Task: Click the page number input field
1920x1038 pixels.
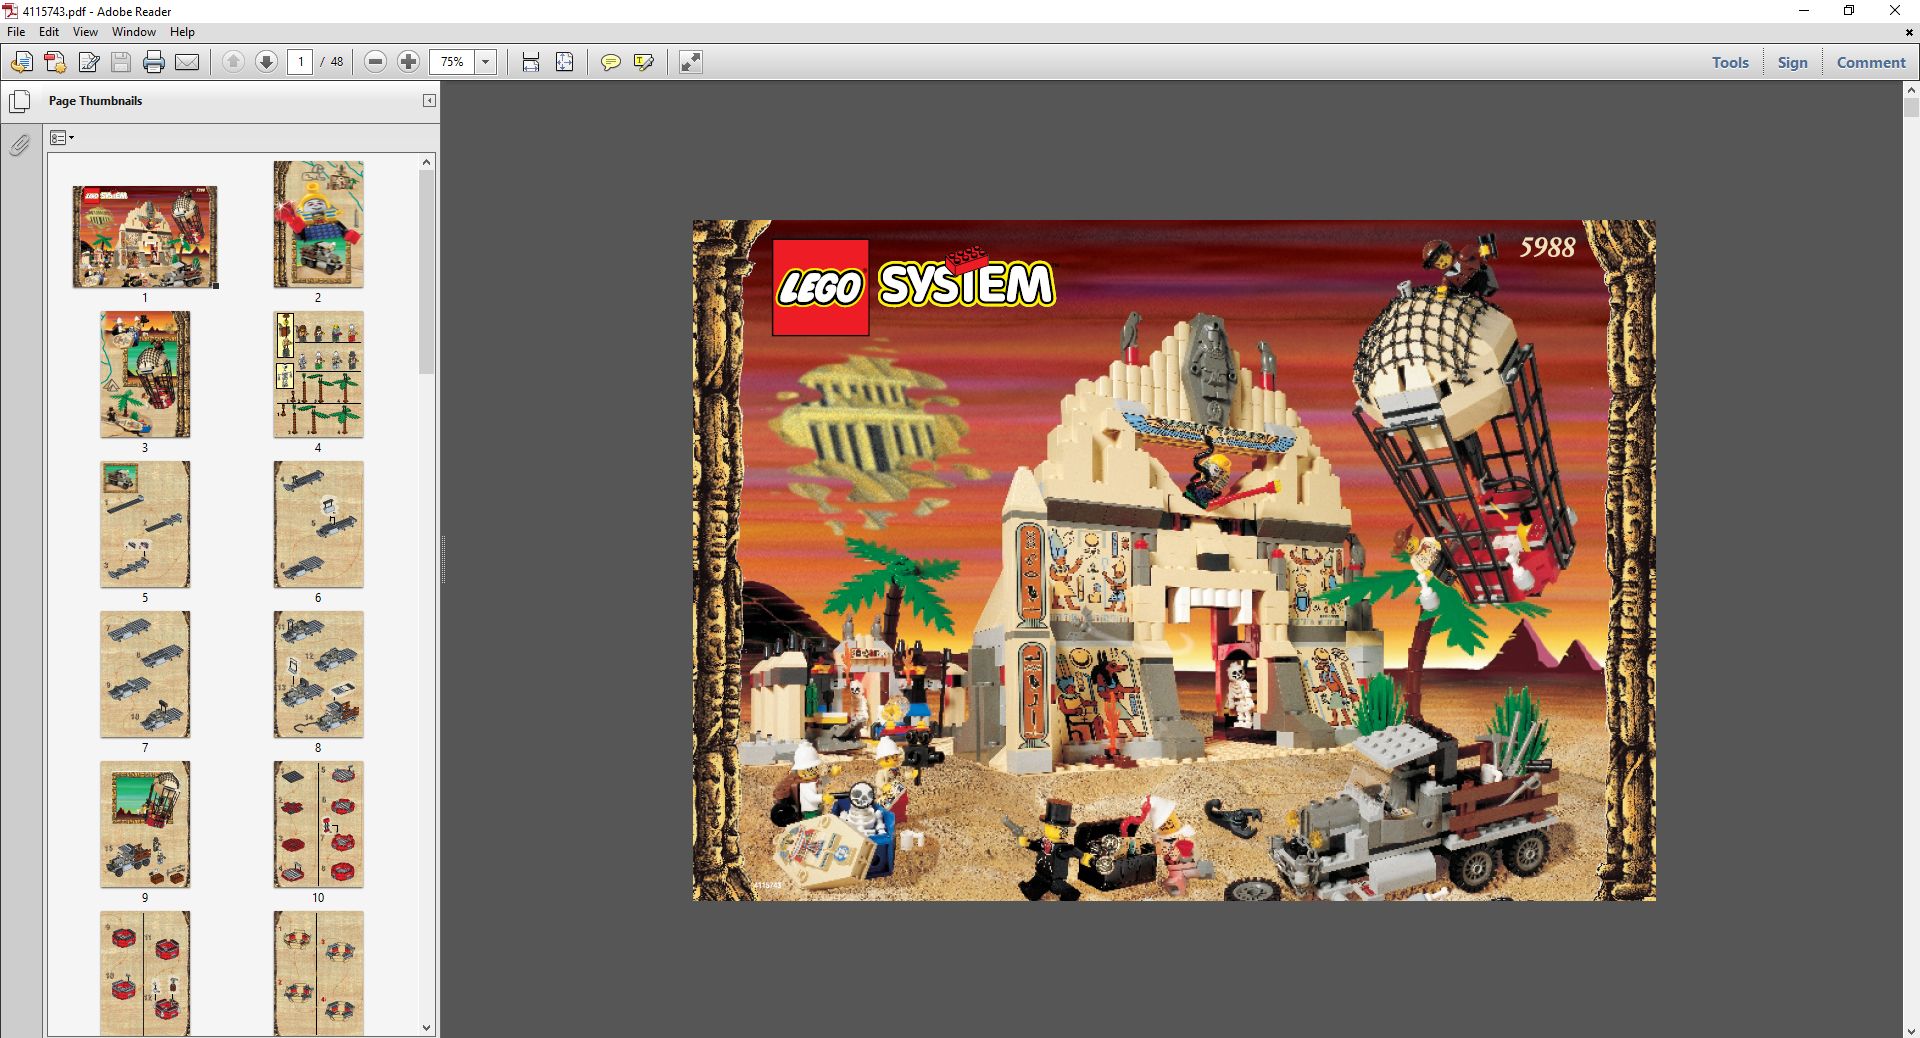Action: click(300, 62)
